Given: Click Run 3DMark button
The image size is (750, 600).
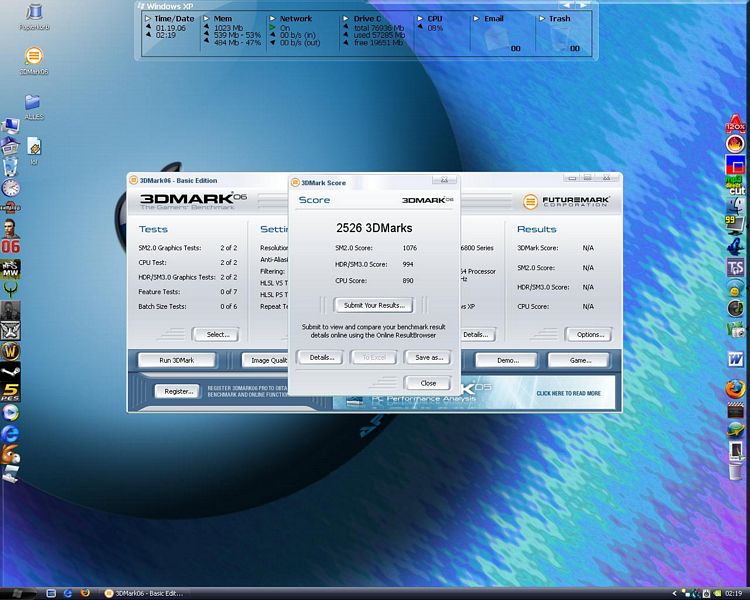Looking at the screenshot, I should tap(176, 360).
